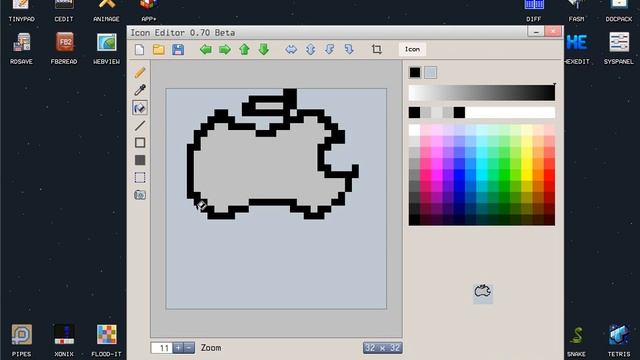Increase zoom with the plus button
This screenshot has width=640, height=360.
pos(178,348)
